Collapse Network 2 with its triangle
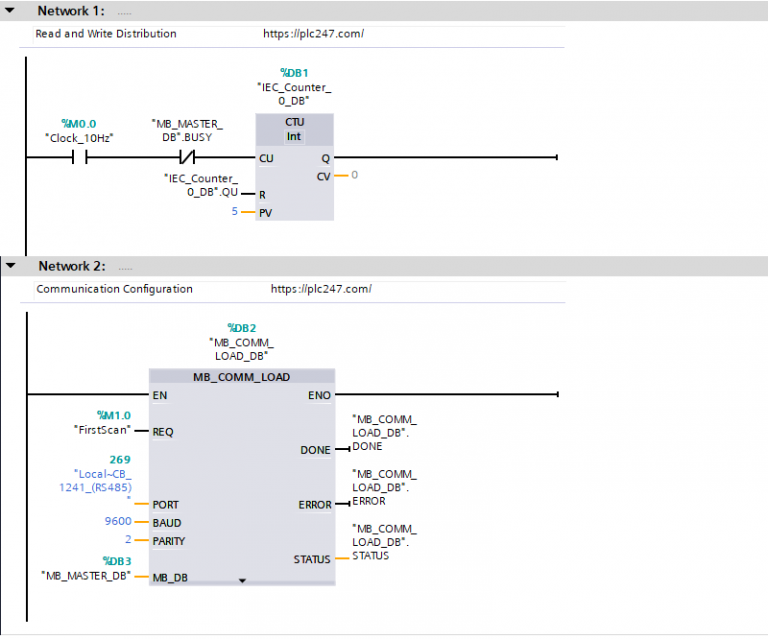This screenshot has width=768, height=639. (11, 266)
